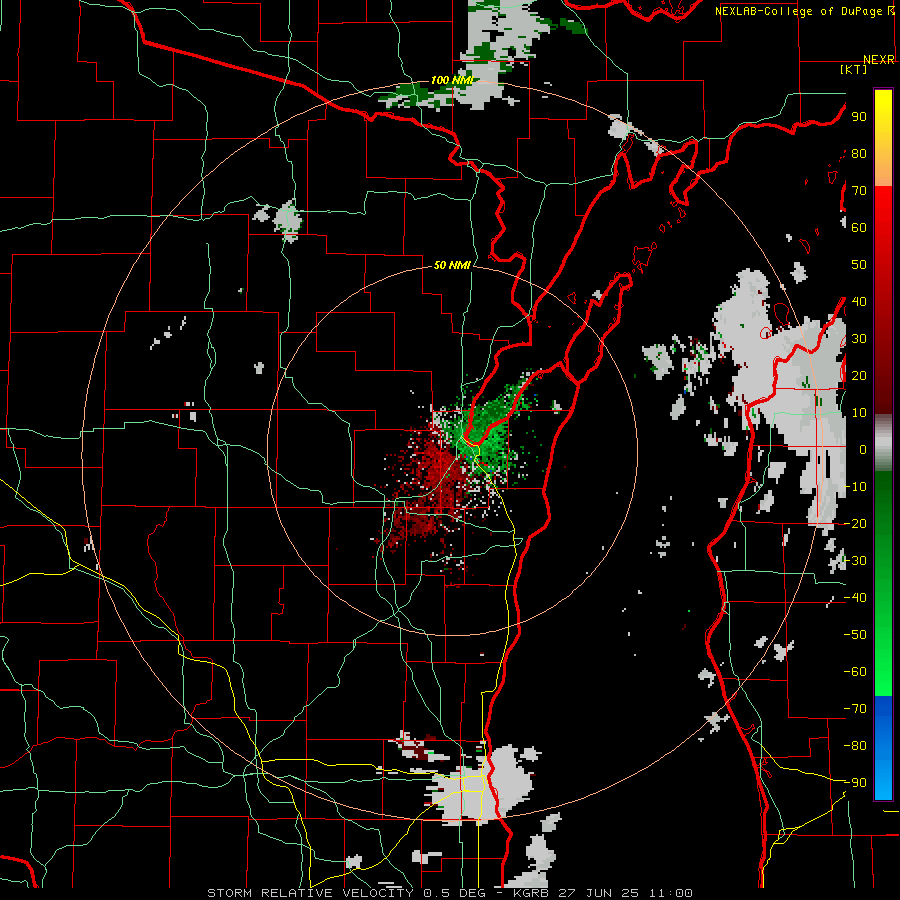Click the positive 30 scale value

(859, 339)
